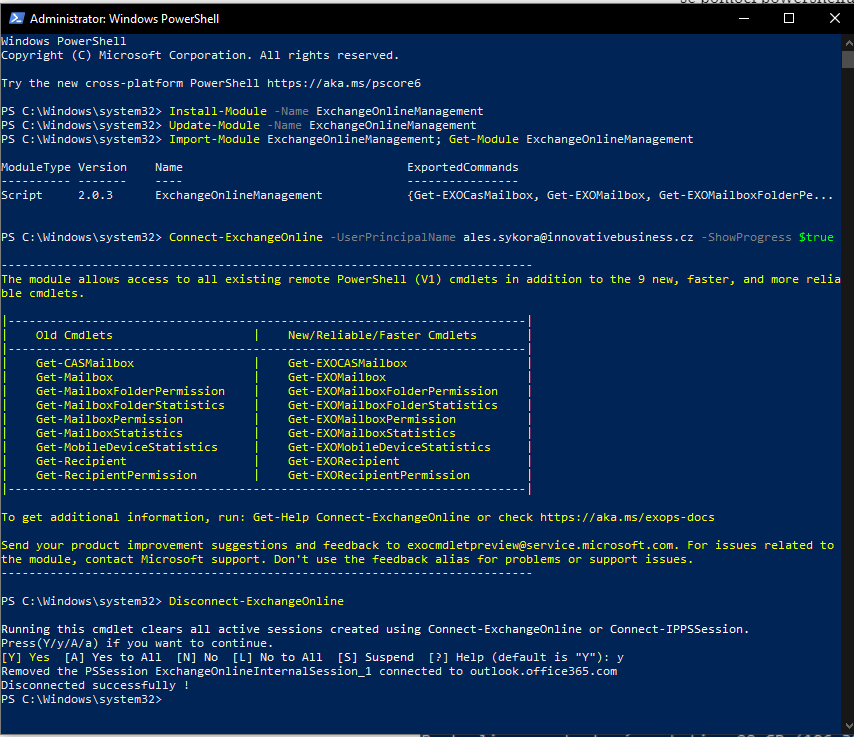
Task: Click the $true value
Action: click(x=816, y=237)
